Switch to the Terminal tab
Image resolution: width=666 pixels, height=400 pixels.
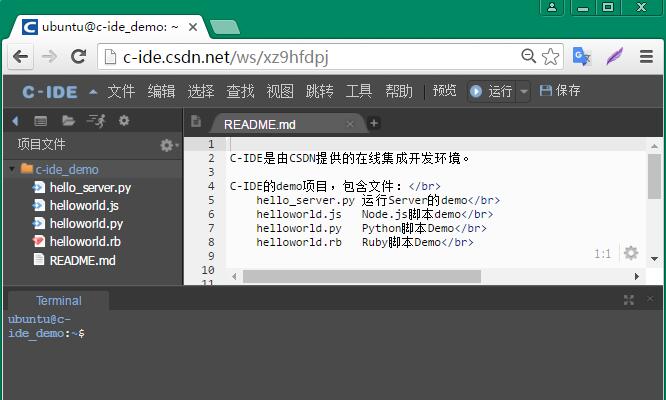click(59, 301)
